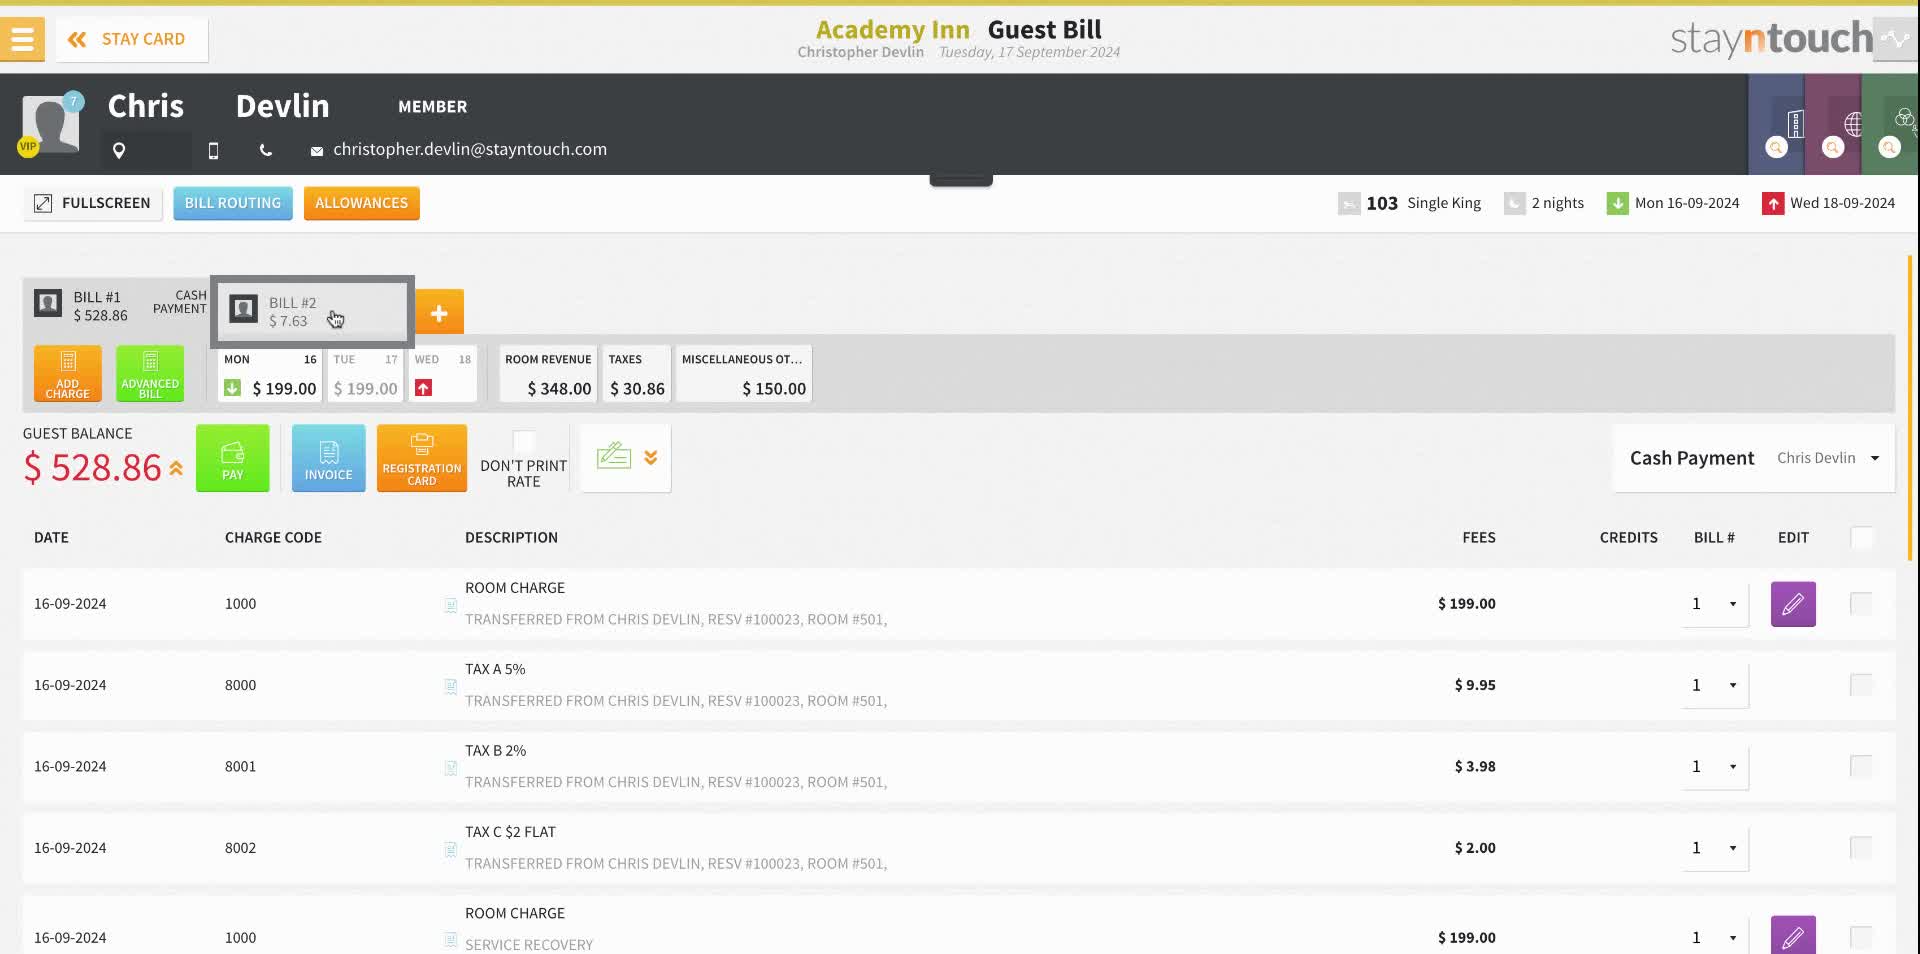The height and width of the screenshot is (954, 1920).
Task: Select Bill #2 tab
Action: coord(312,311)
